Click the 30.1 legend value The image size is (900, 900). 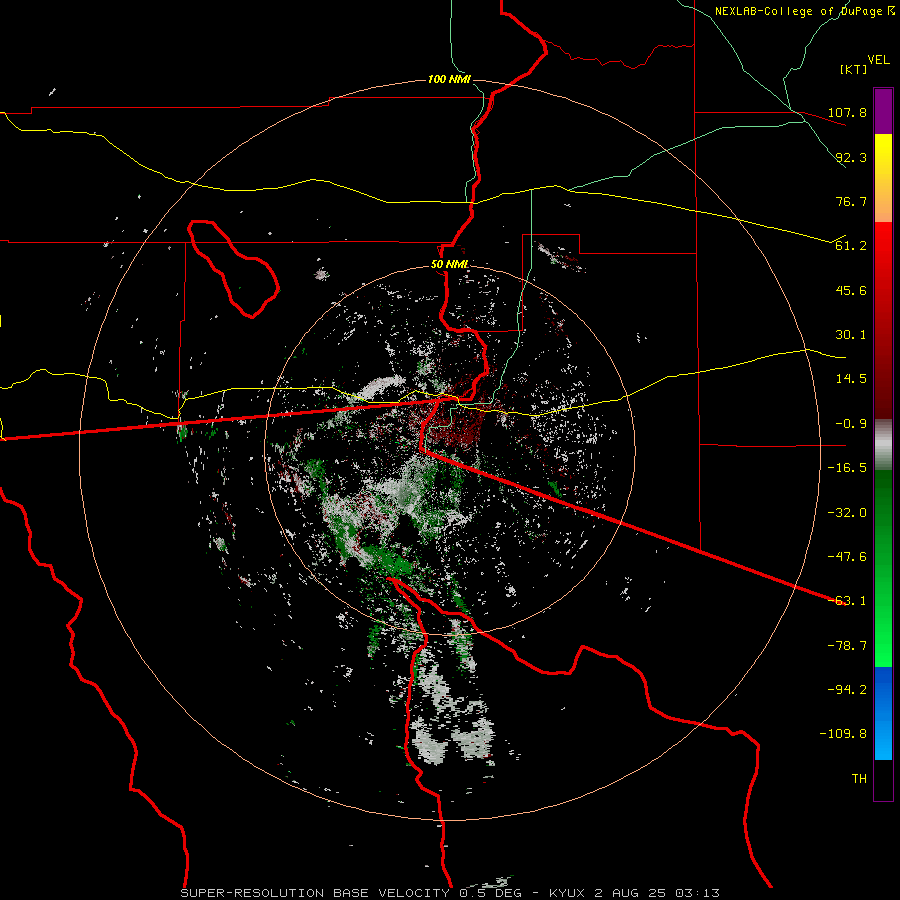(851, 335)
